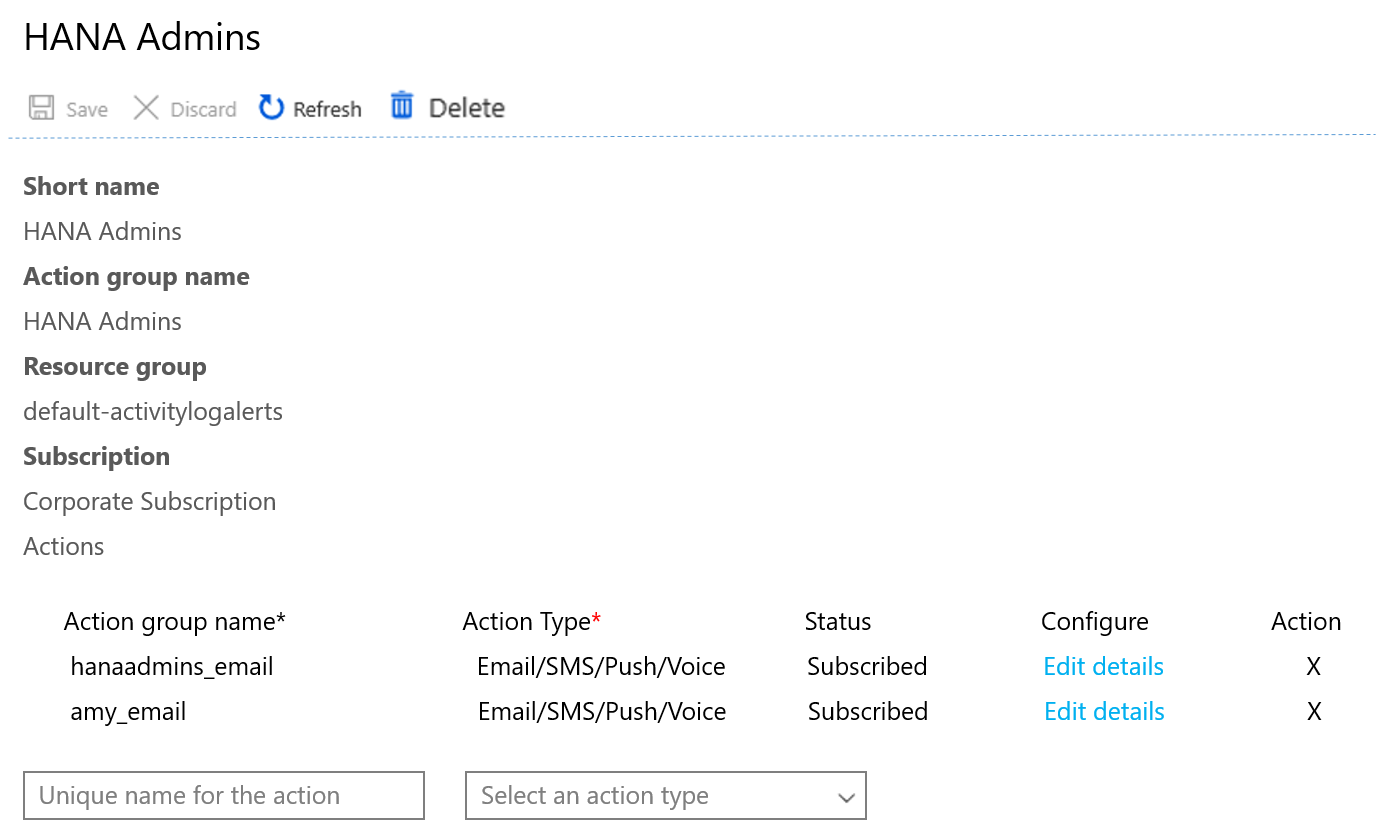This screenshot has width=1392, height=826.
Task: Click the Email/SMS/Push/Voice type for amy_email
Action: [x=602, y=712]
